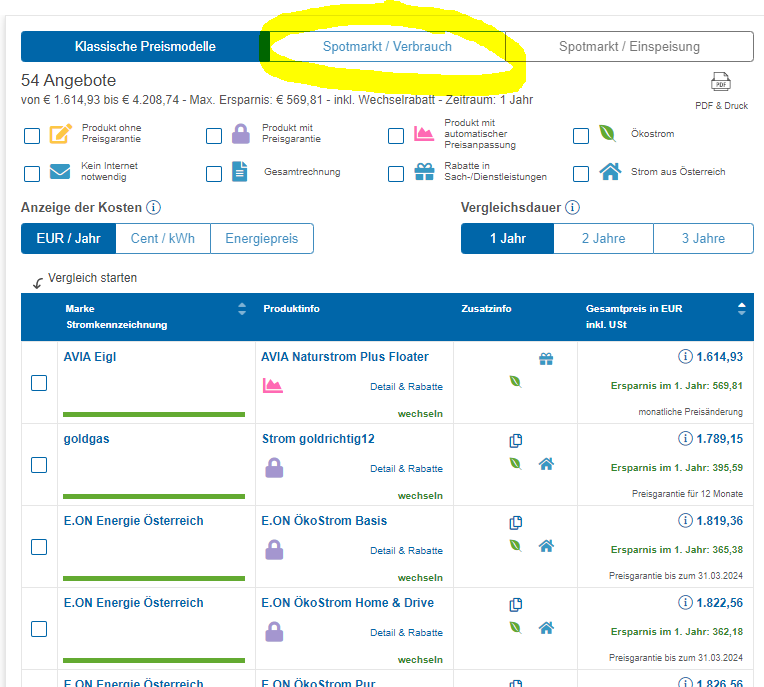Click info icon next to price 1.822,56

(685, 602)
